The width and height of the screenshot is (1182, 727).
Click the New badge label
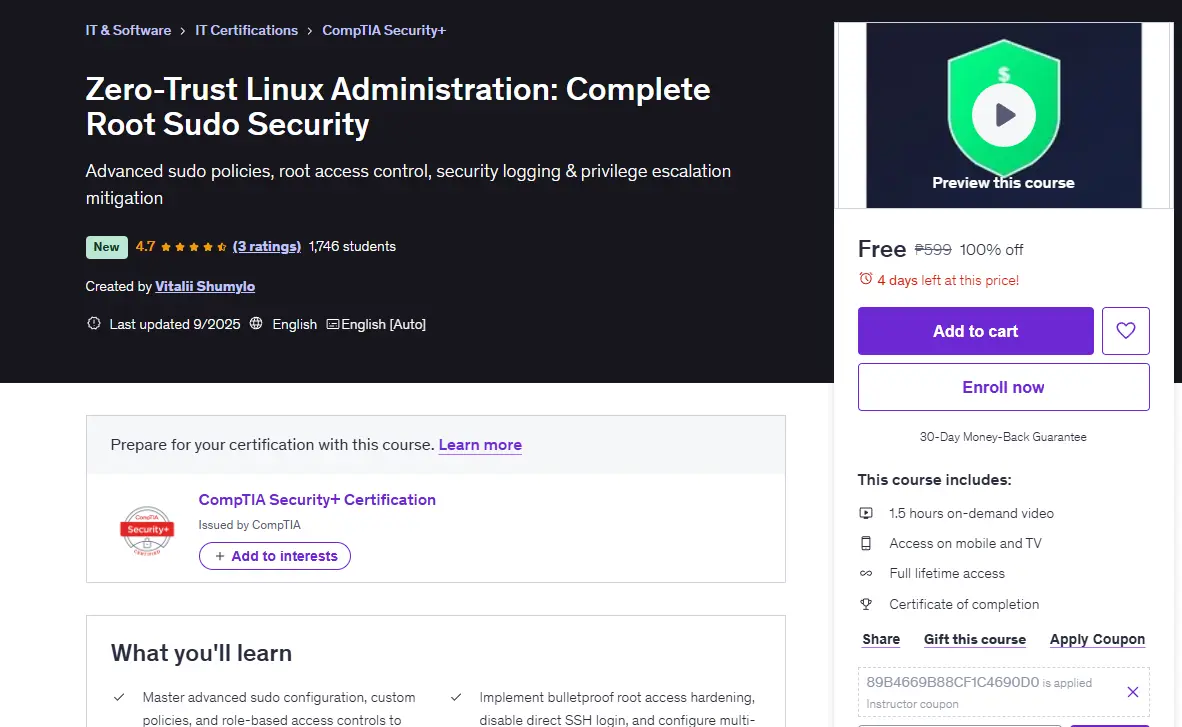(x=106, y=247)
